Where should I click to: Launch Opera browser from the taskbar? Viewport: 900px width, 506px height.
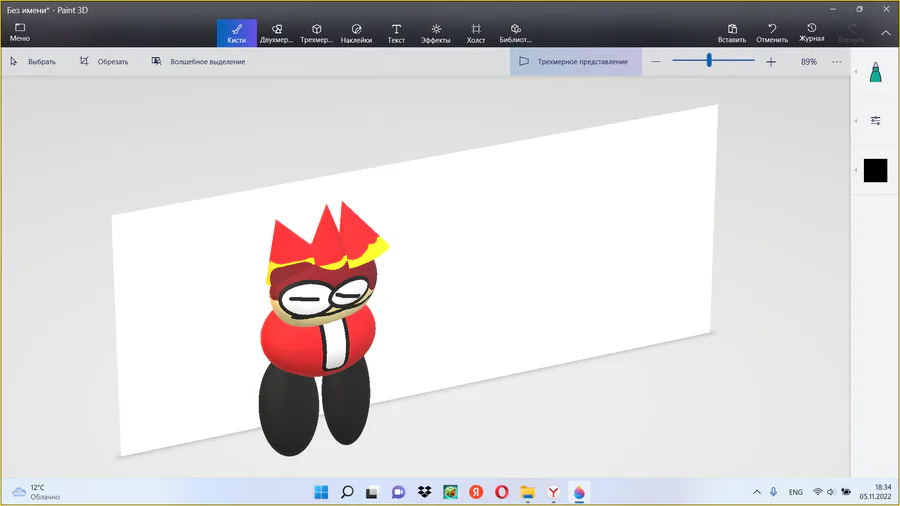502,492
